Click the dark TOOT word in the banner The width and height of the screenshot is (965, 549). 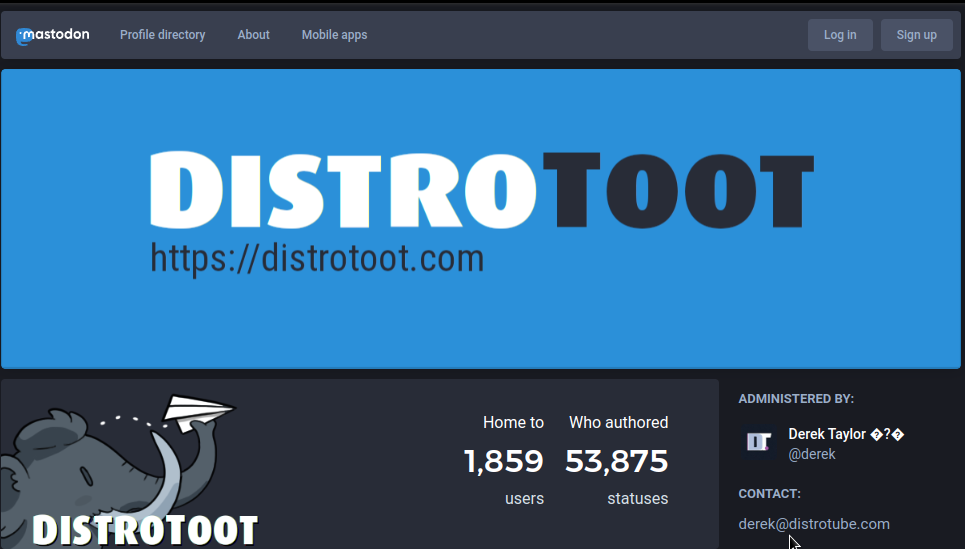(x=677, y=191)
